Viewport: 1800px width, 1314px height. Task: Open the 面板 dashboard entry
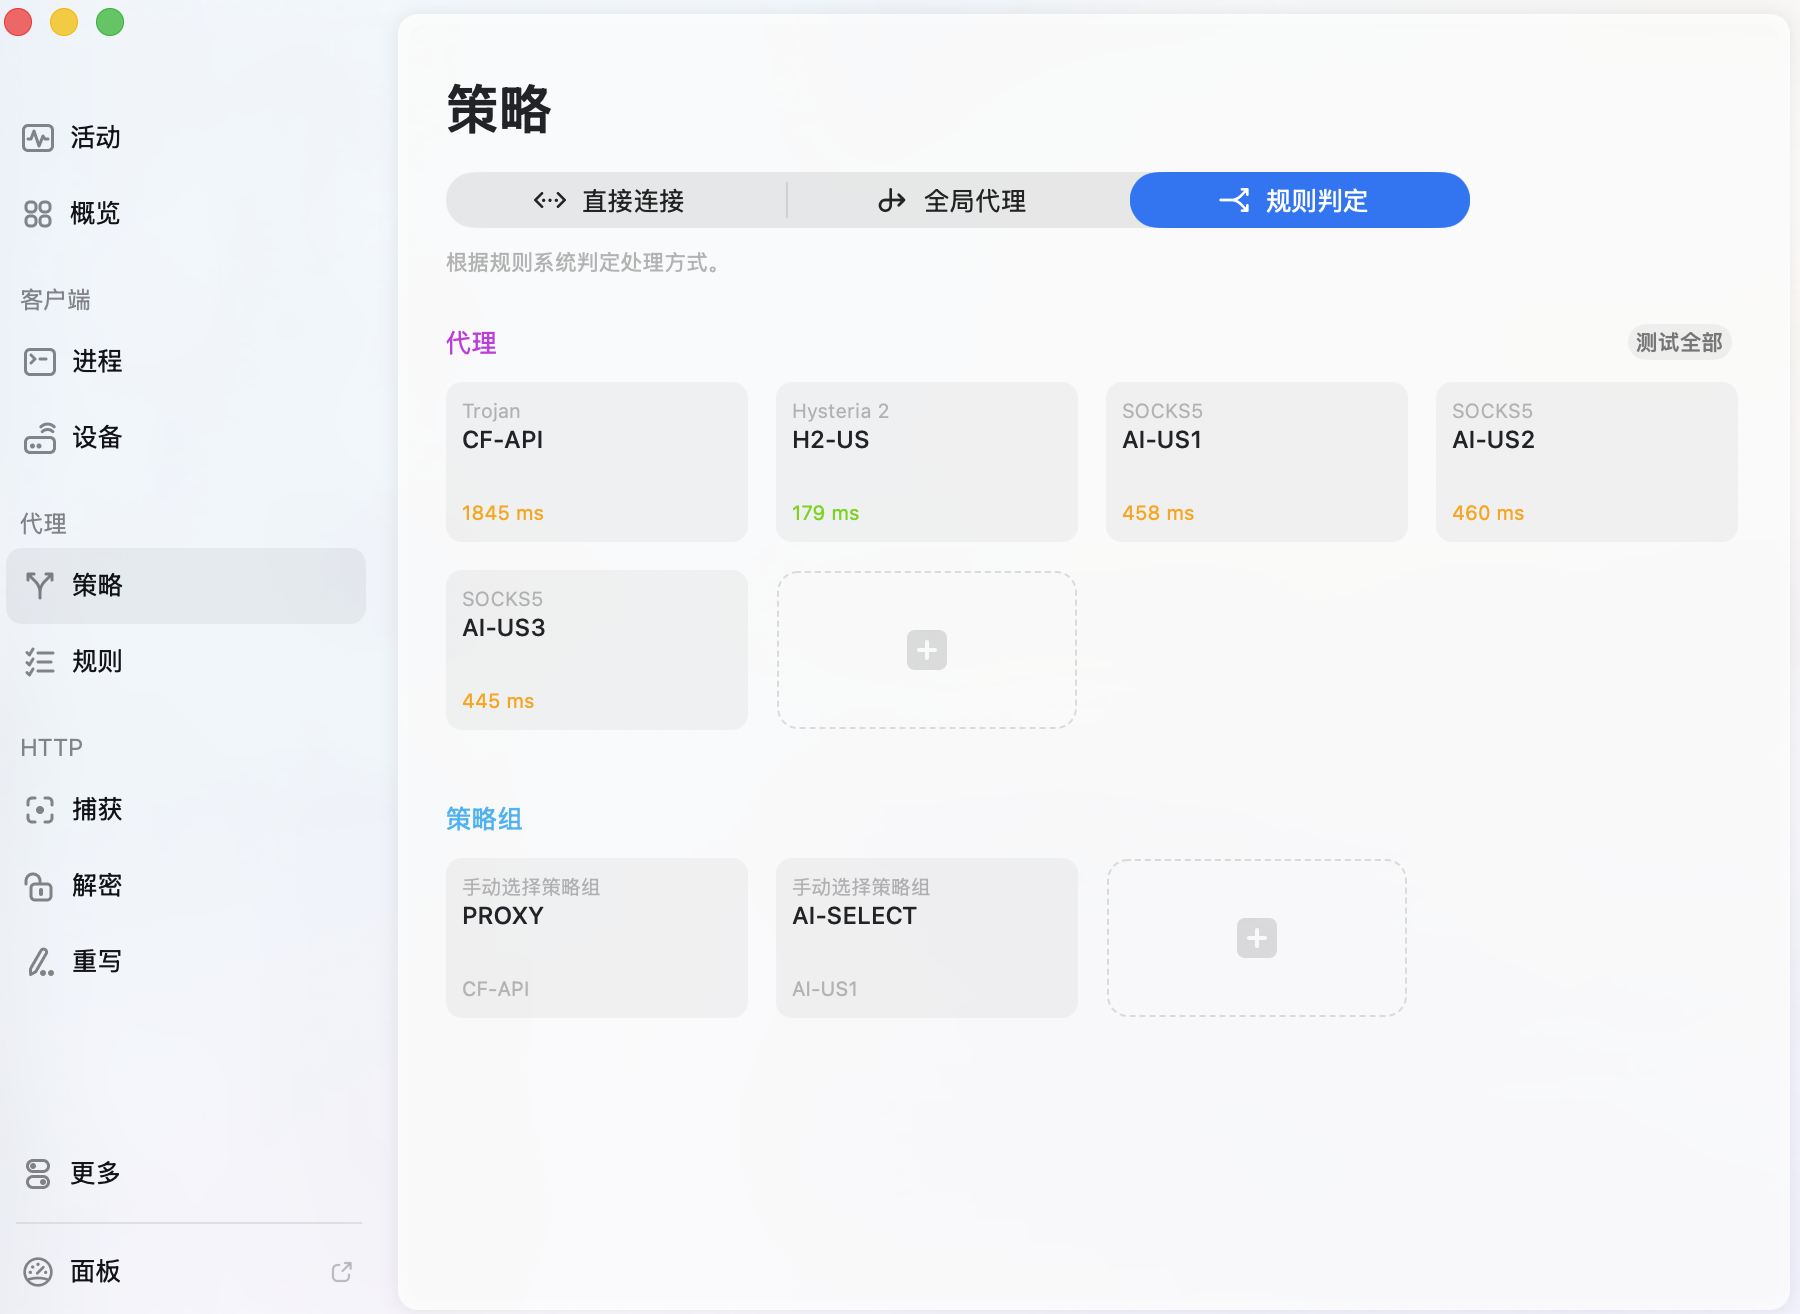click(186, 1272)
